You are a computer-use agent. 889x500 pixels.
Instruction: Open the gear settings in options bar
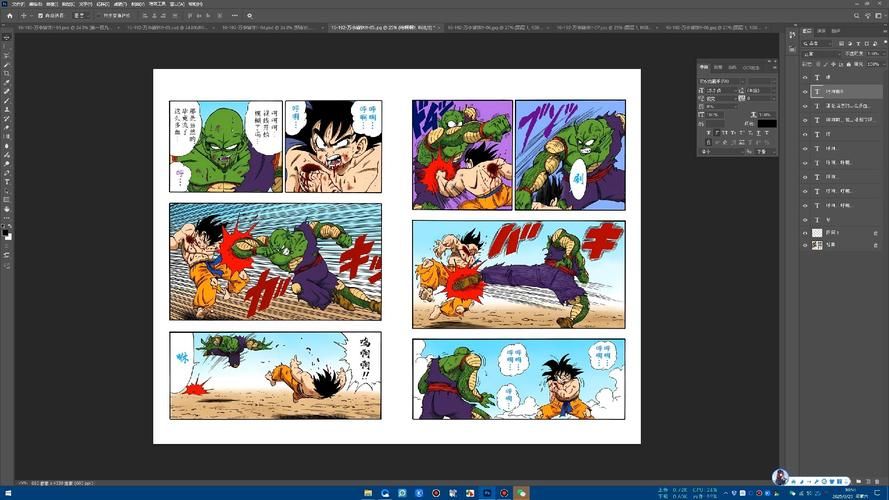click(x=249, y=16)
